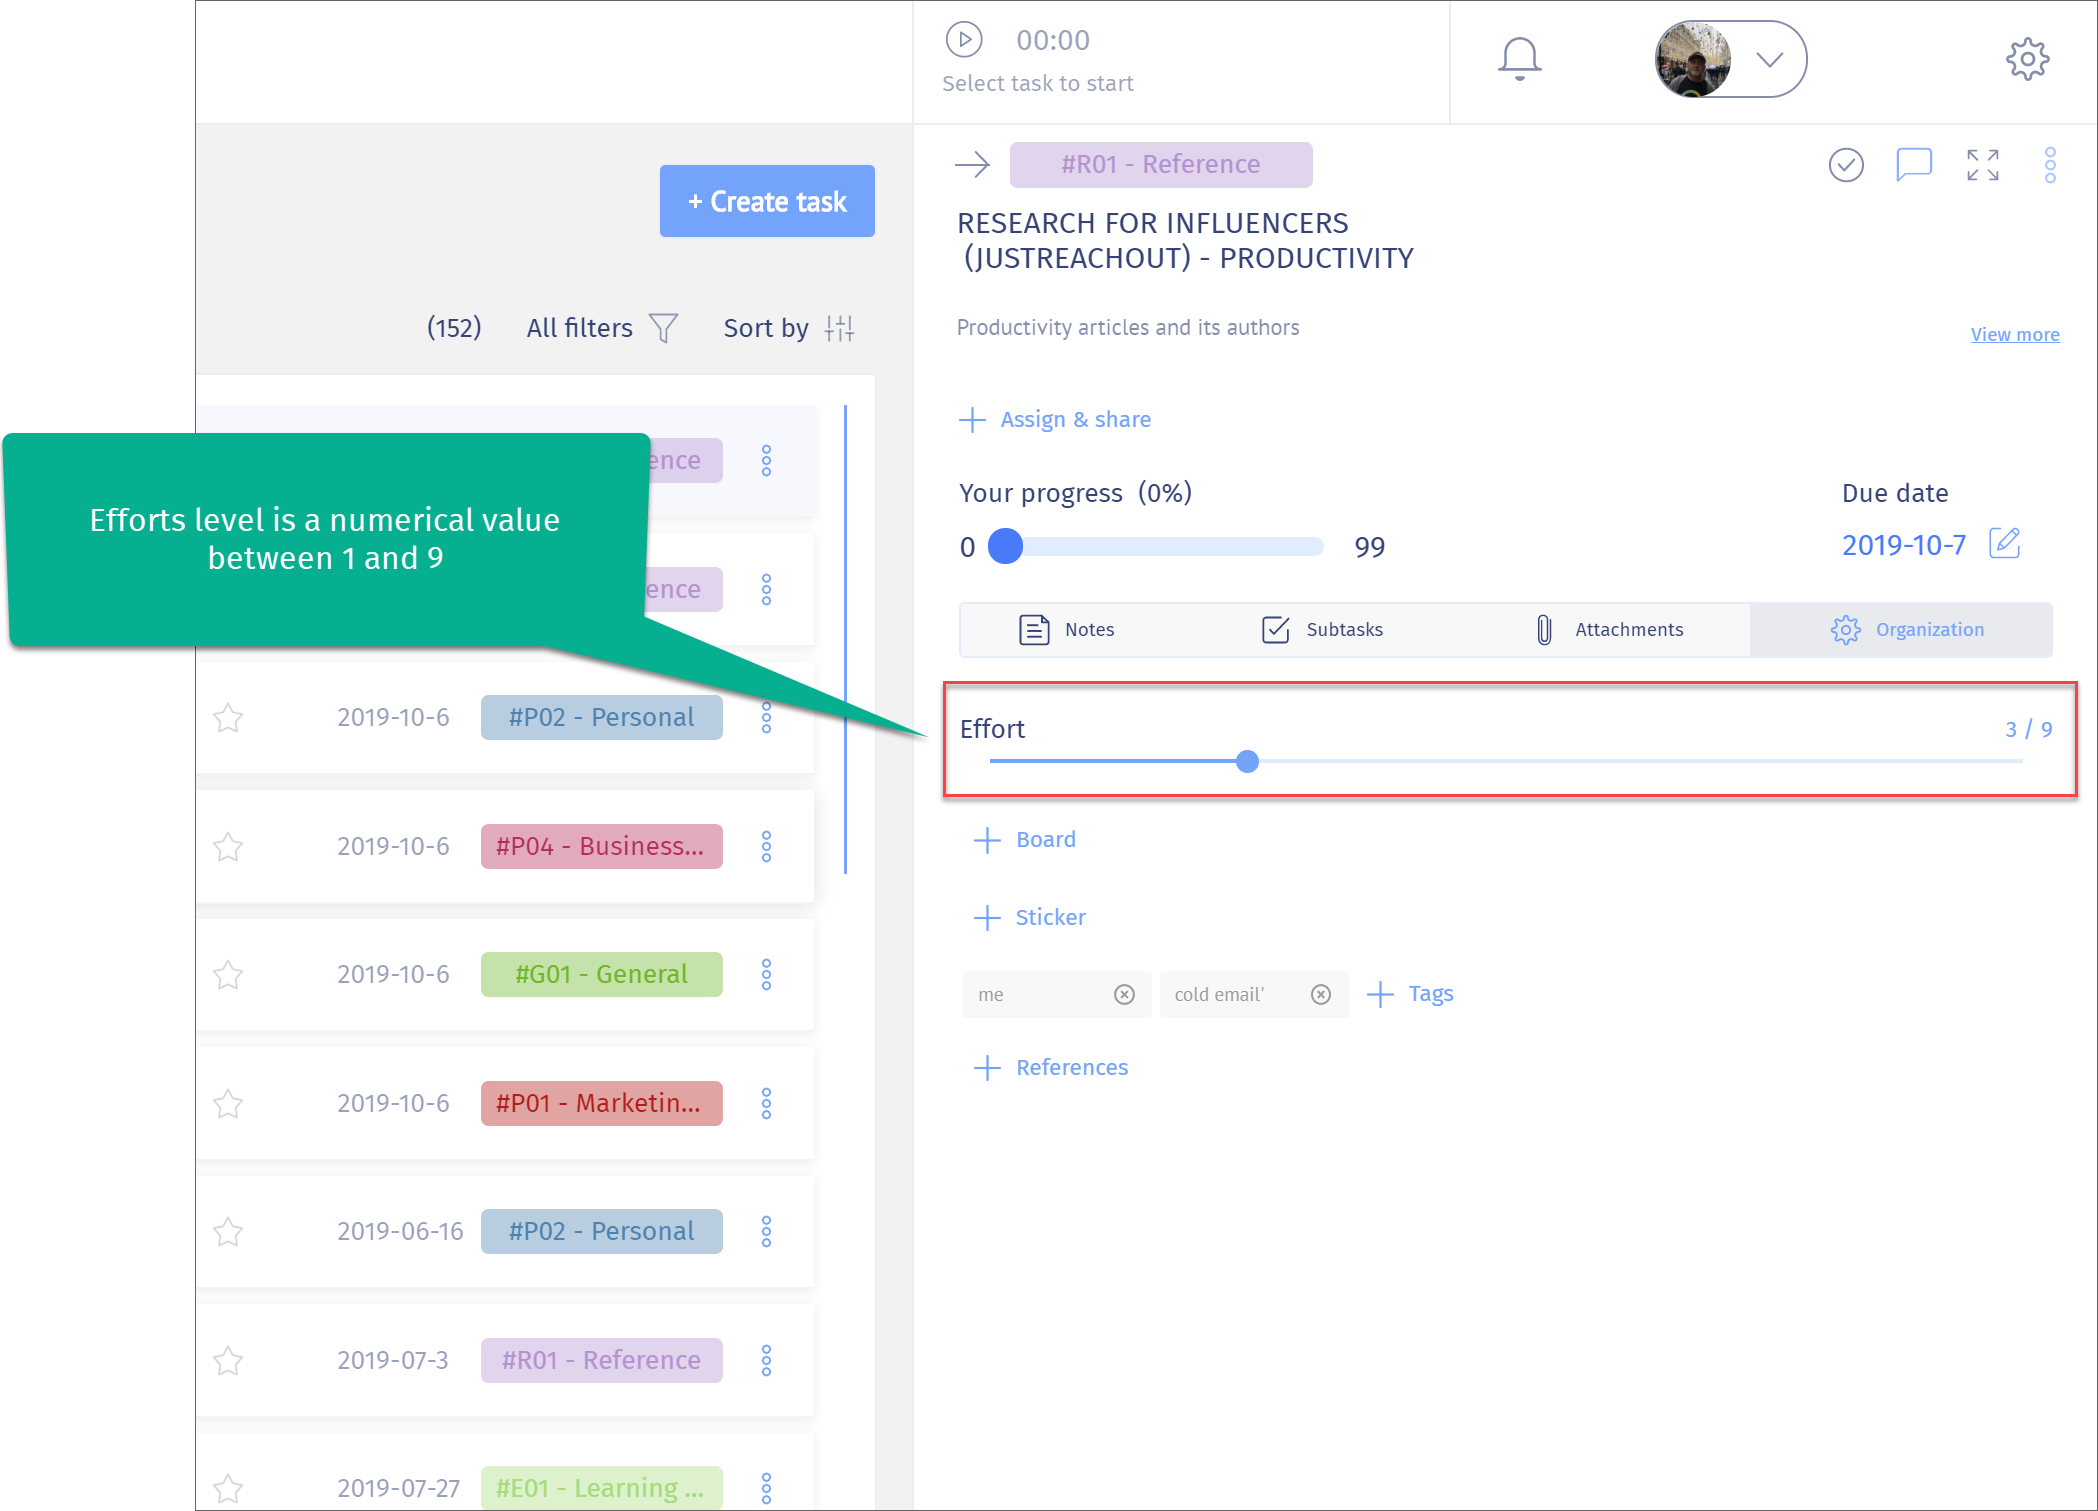The height and width of the screenshot is (1511, 2098).
Task: Click the task list scrollbar
Action: click(845, 640)
